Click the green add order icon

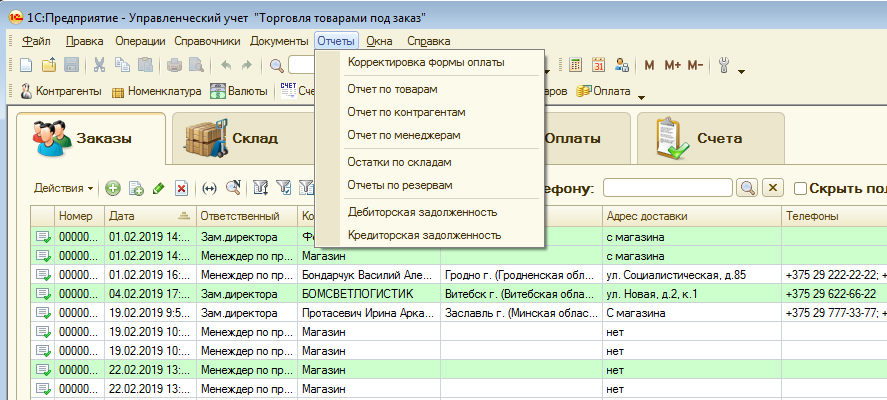(113, 187)
